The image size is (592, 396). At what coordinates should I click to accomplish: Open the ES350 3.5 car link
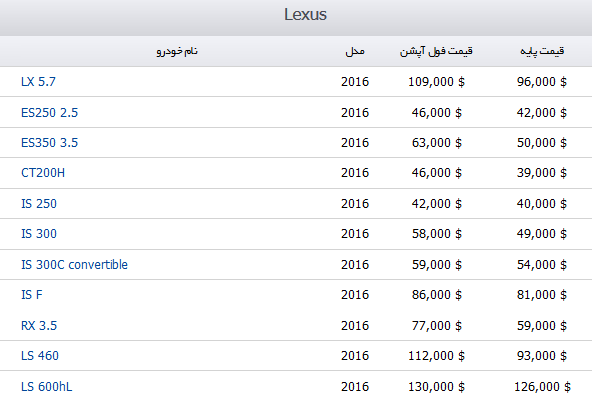coord(49,143)
